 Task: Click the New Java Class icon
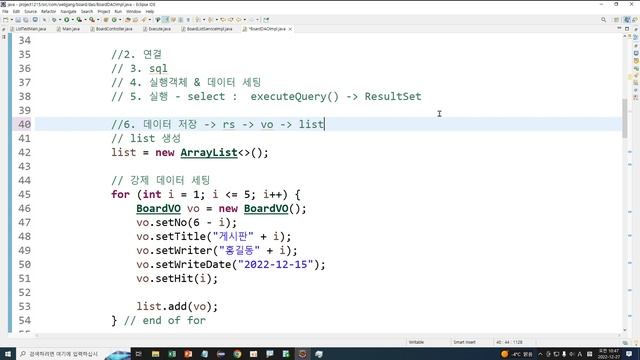(114, 20)
